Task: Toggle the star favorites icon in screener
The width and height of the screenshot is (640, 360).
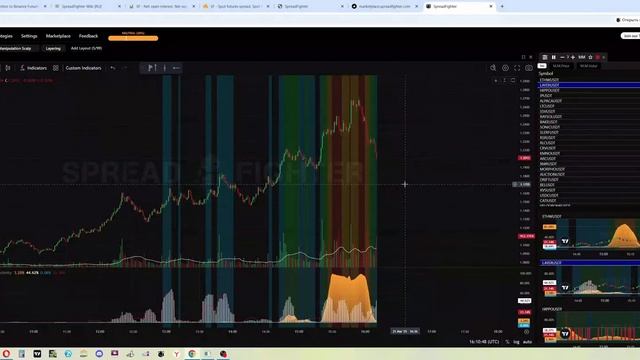Action: [x=590, y=57]
